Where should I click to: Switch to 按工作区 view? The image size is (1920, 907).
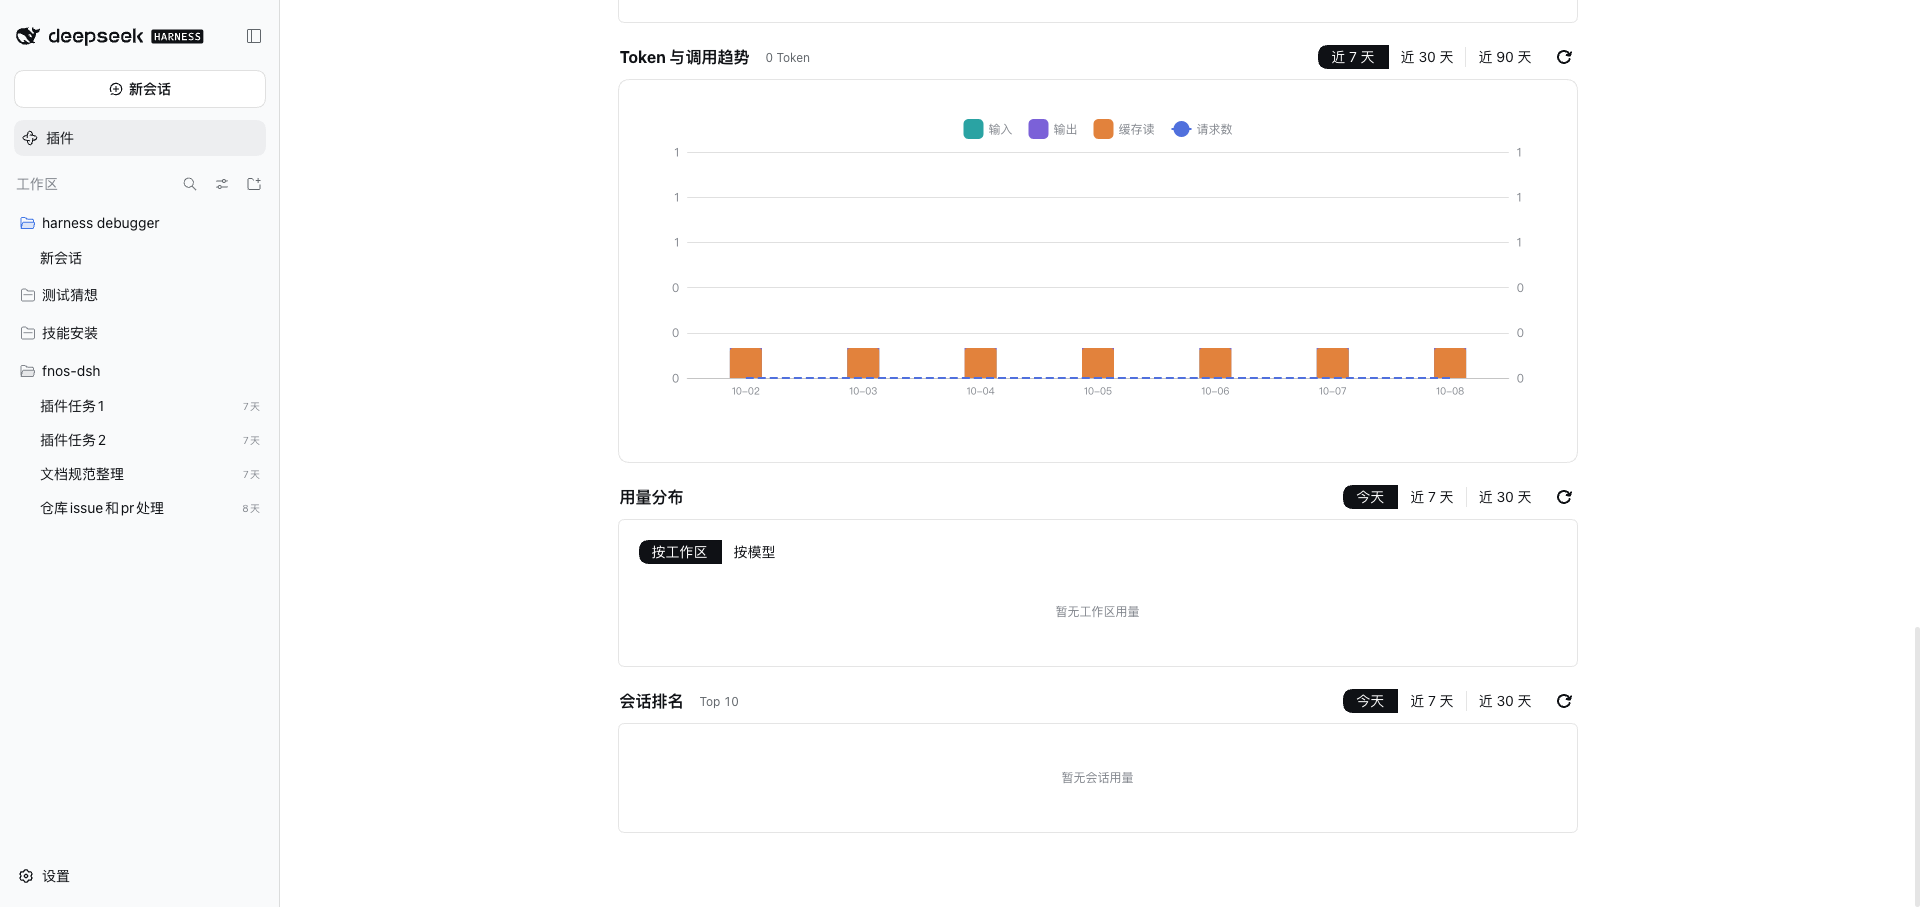pos(680,552)
